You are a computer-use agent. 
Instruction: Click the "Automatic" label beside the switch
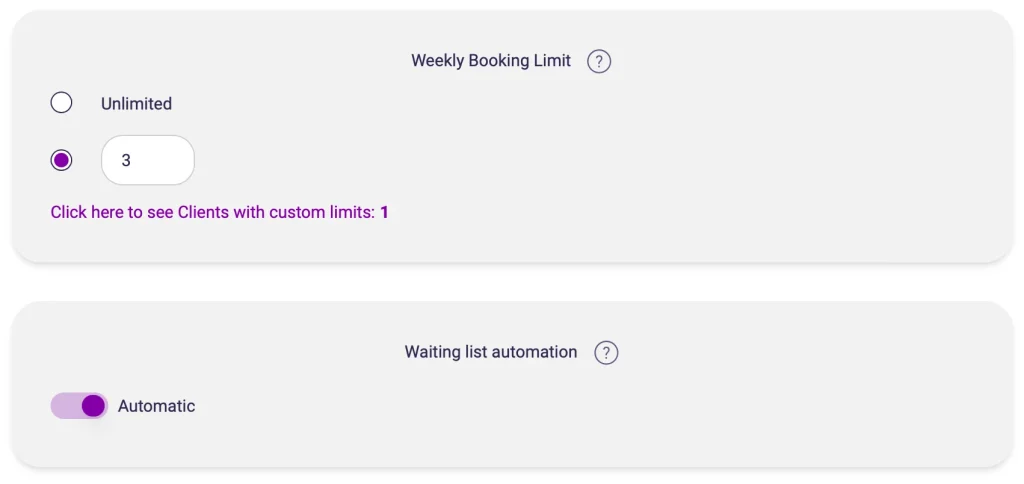tap(156, 406)
